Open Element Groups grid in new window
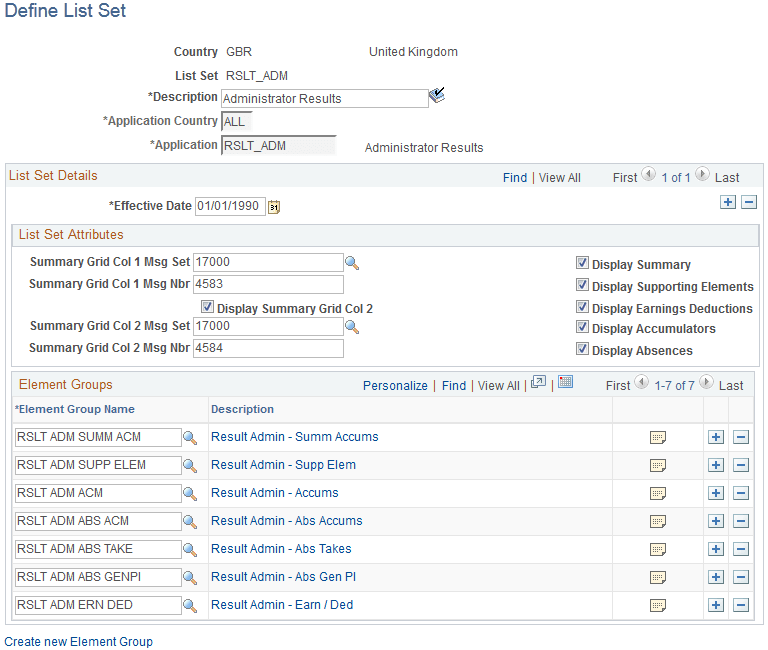 538,382
